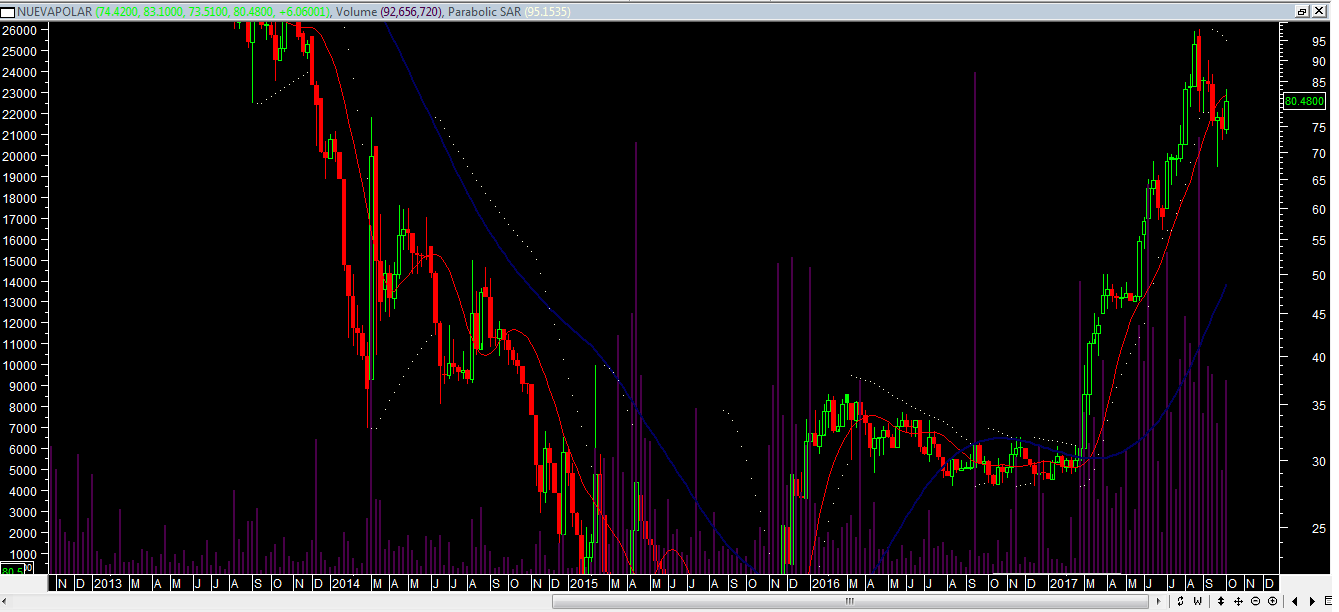Viewport: 1339px width, 612px height.
Task: Click the 95 price axis label
Action: 1319,42
